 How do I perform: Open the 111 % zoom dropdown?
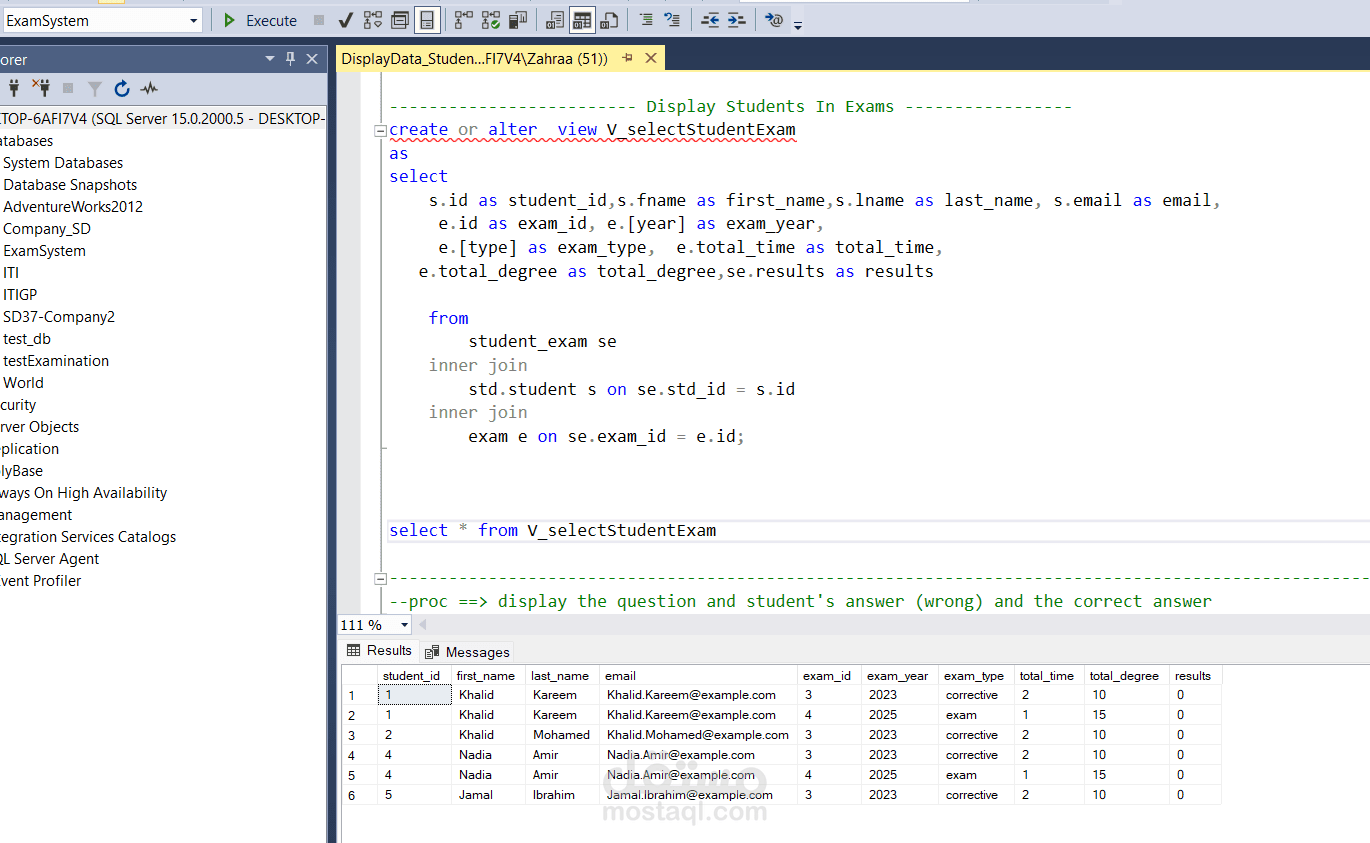point(405,625)
